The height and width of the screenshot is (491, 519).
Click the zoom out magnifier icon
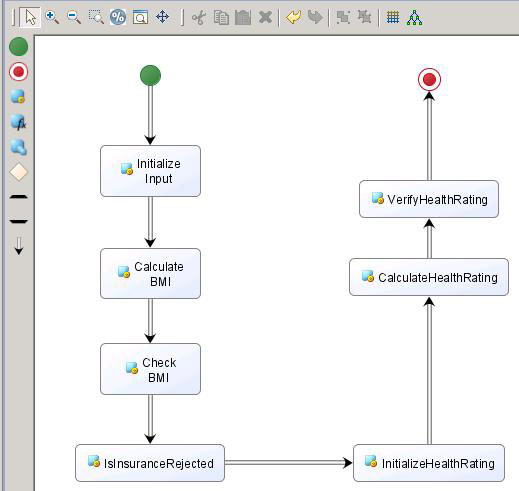(x=74, y=17)
